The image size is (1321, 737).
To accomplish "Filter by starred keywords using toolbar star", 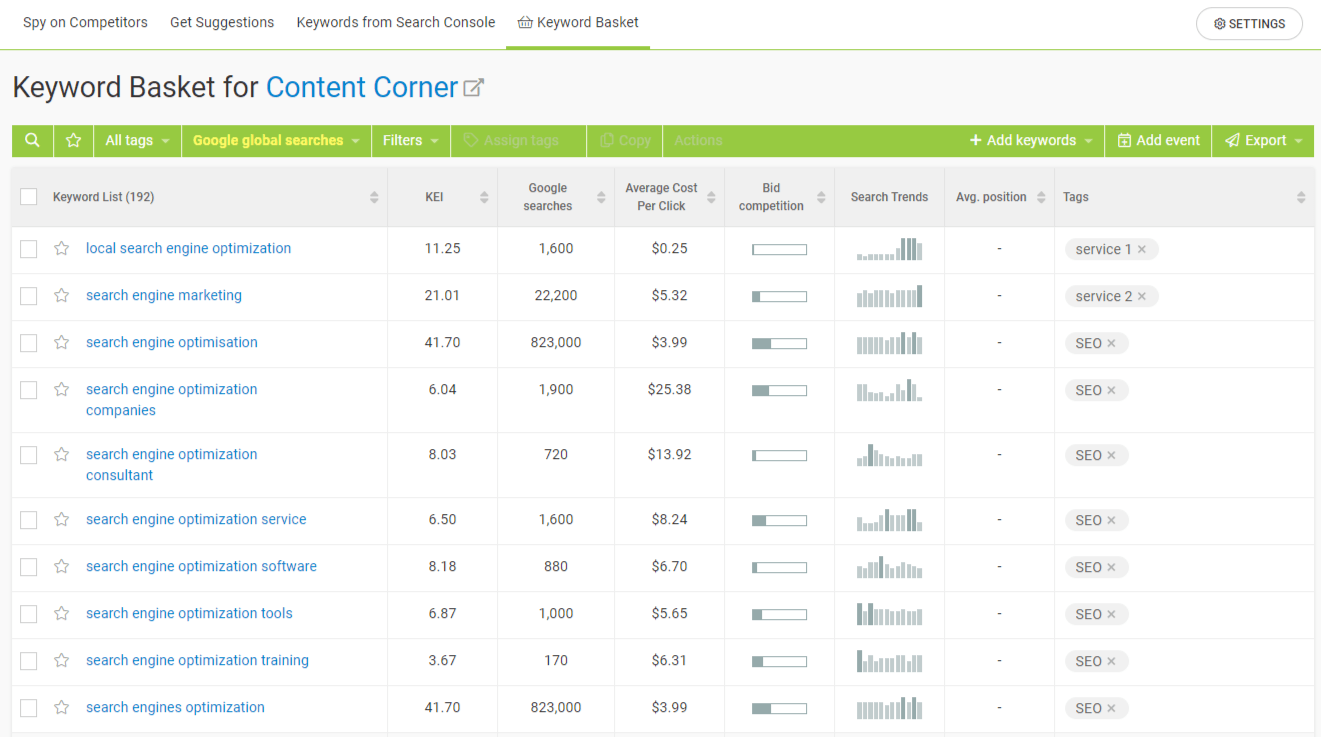I will point(72,140).
